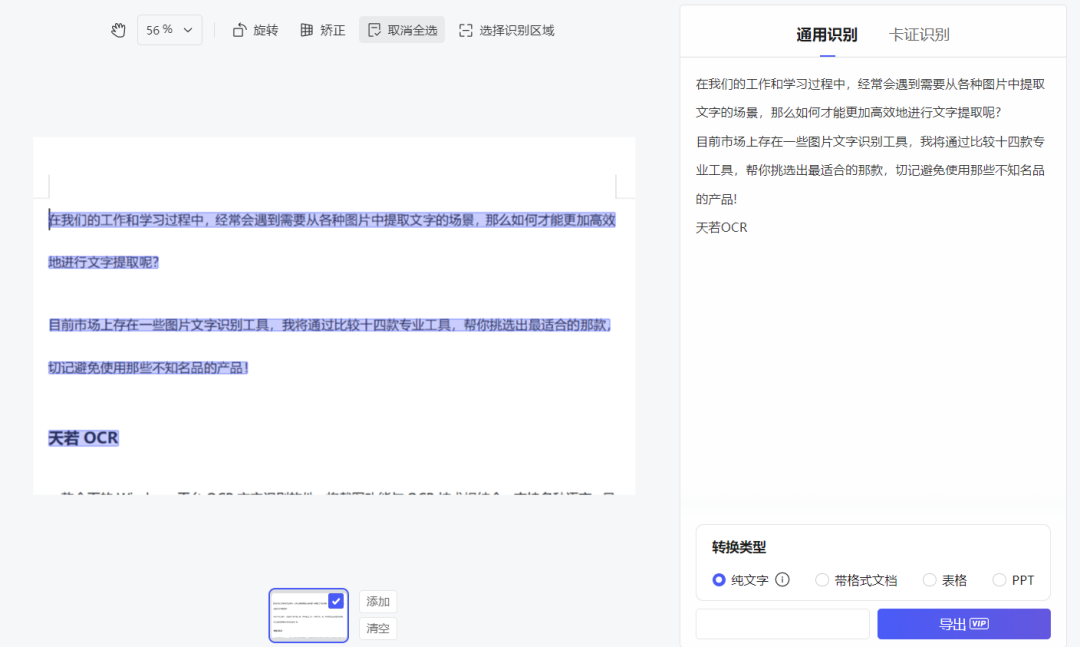
Task: Expand zoom level chevron arrow
Action: click(188, 30)
